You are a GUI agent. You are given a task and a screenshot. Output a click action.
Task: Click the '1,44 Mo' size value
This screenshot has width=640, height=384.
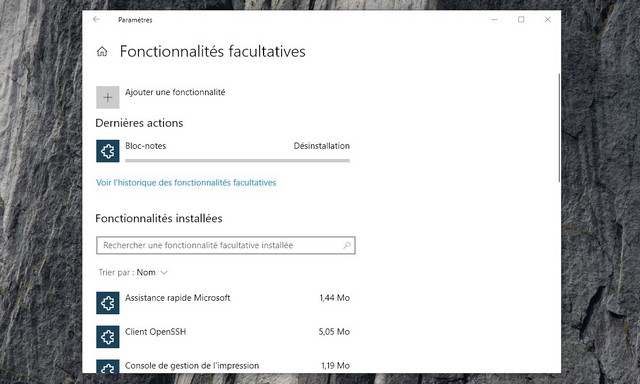pyautogui.click(x=335, y=298)
